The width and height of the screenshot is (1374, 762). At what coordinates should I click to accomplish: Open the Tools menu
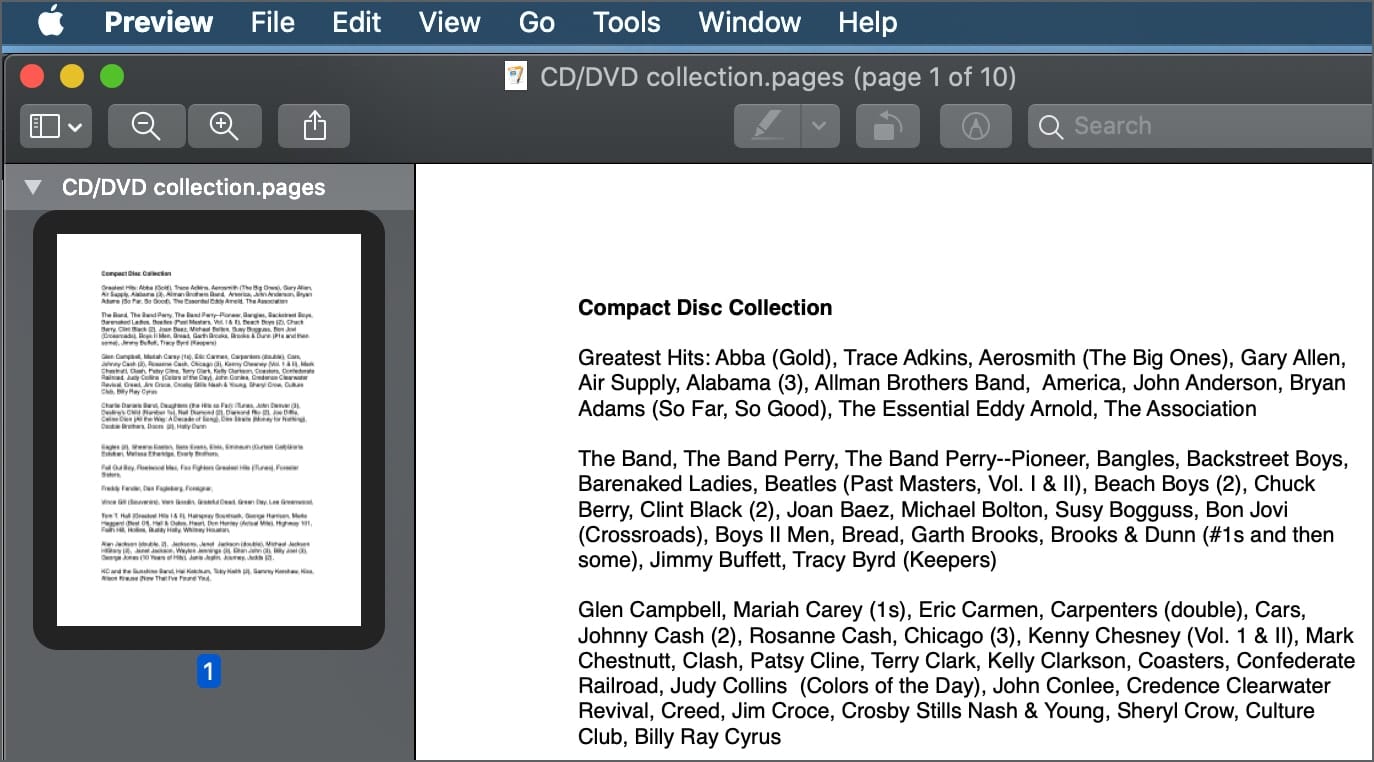(x=626, y=22)
